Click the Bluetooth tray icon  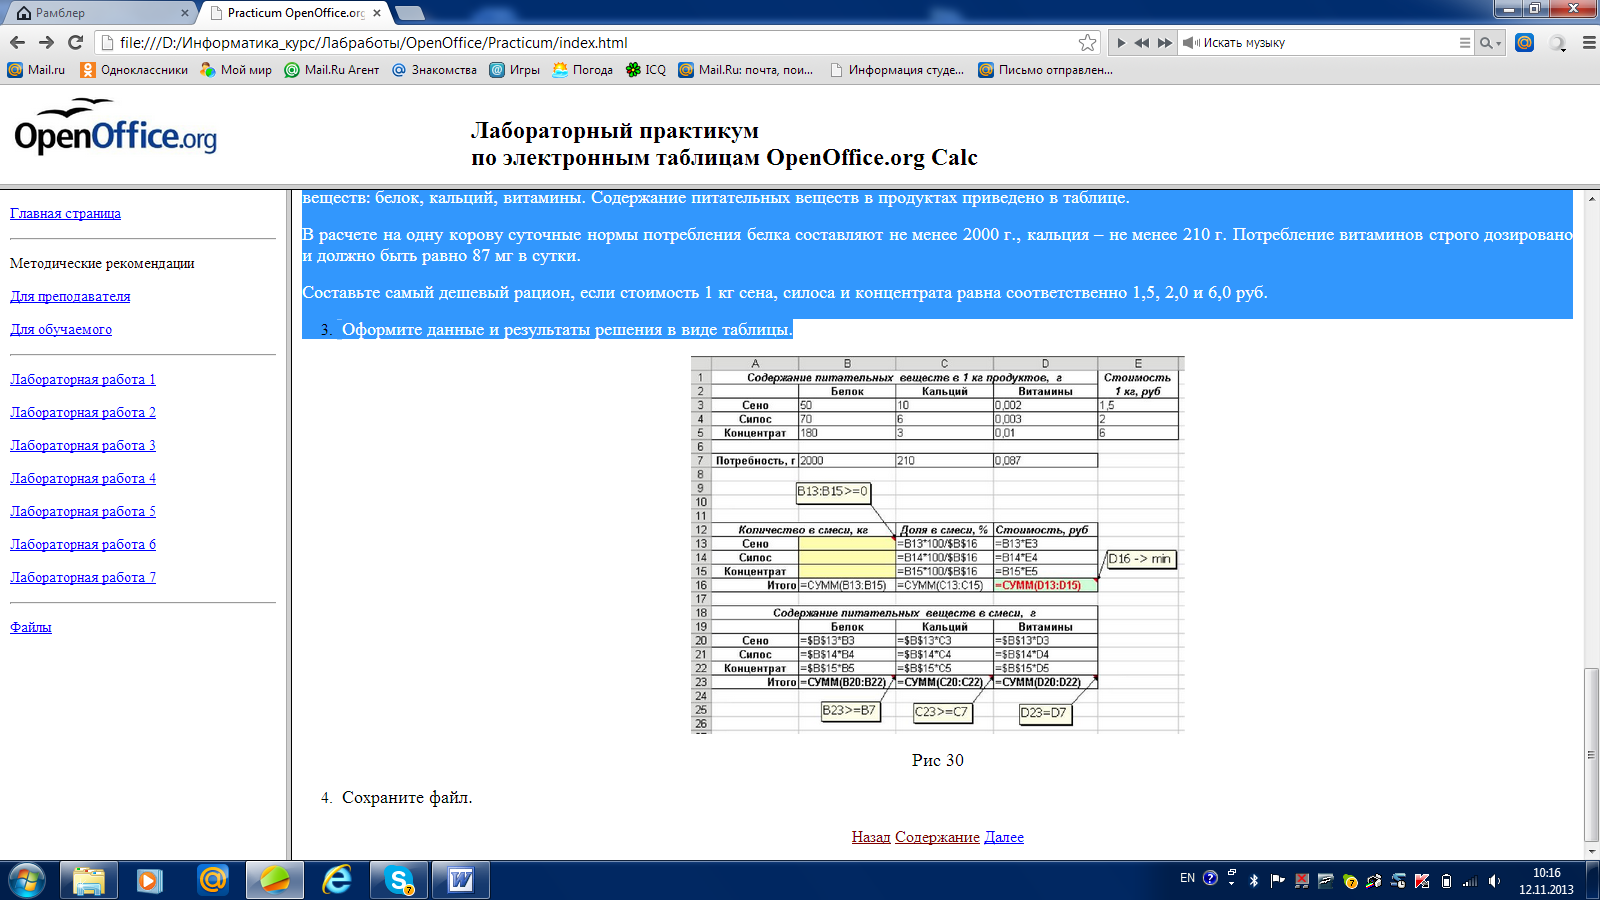[1254, 881]
